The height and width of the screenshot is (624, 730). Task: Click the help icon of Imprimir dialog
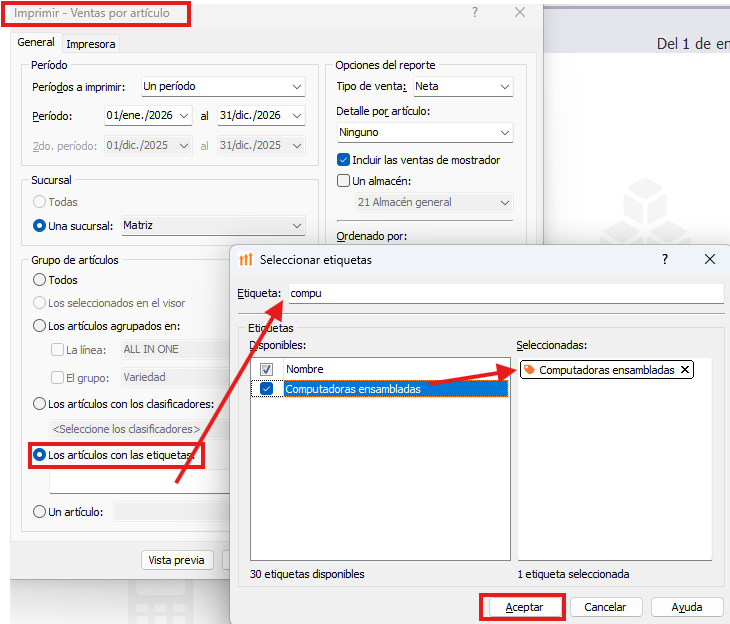pos(475,13)
